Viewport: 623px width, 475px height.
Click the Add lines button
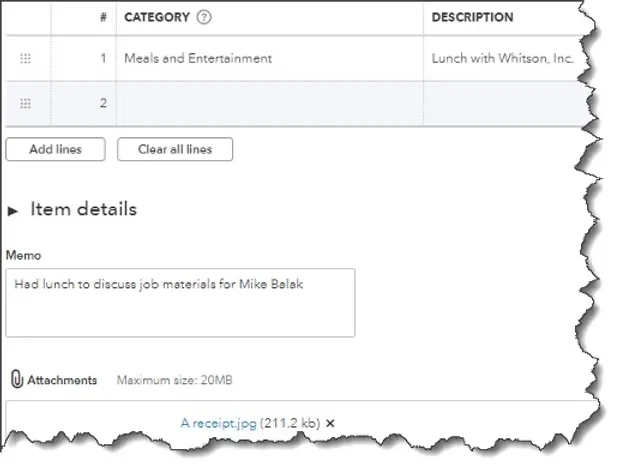[56, 149]
